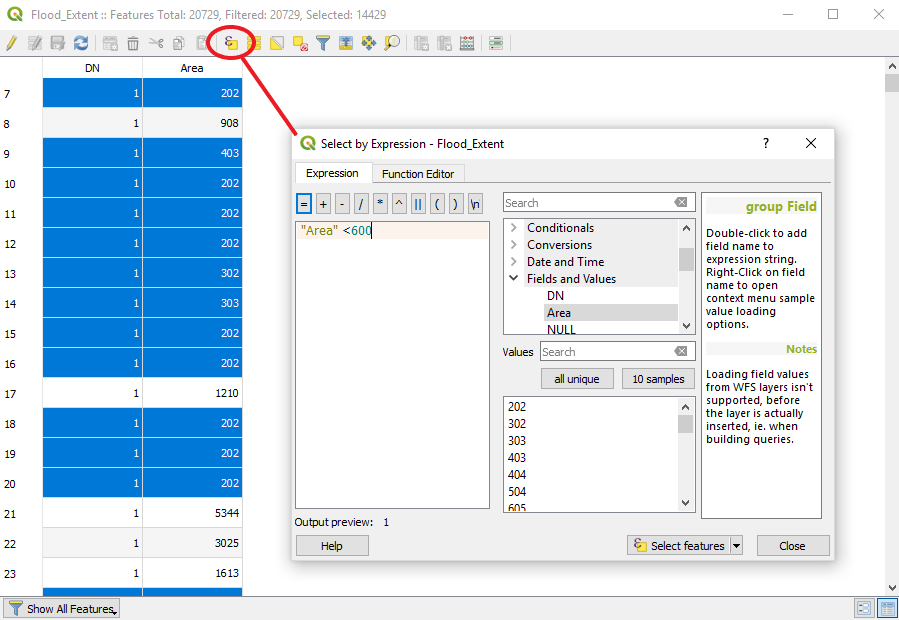899x620 pixels.
Task: Click the funnel filter icon in toolbar
Action: pos(323,43)
